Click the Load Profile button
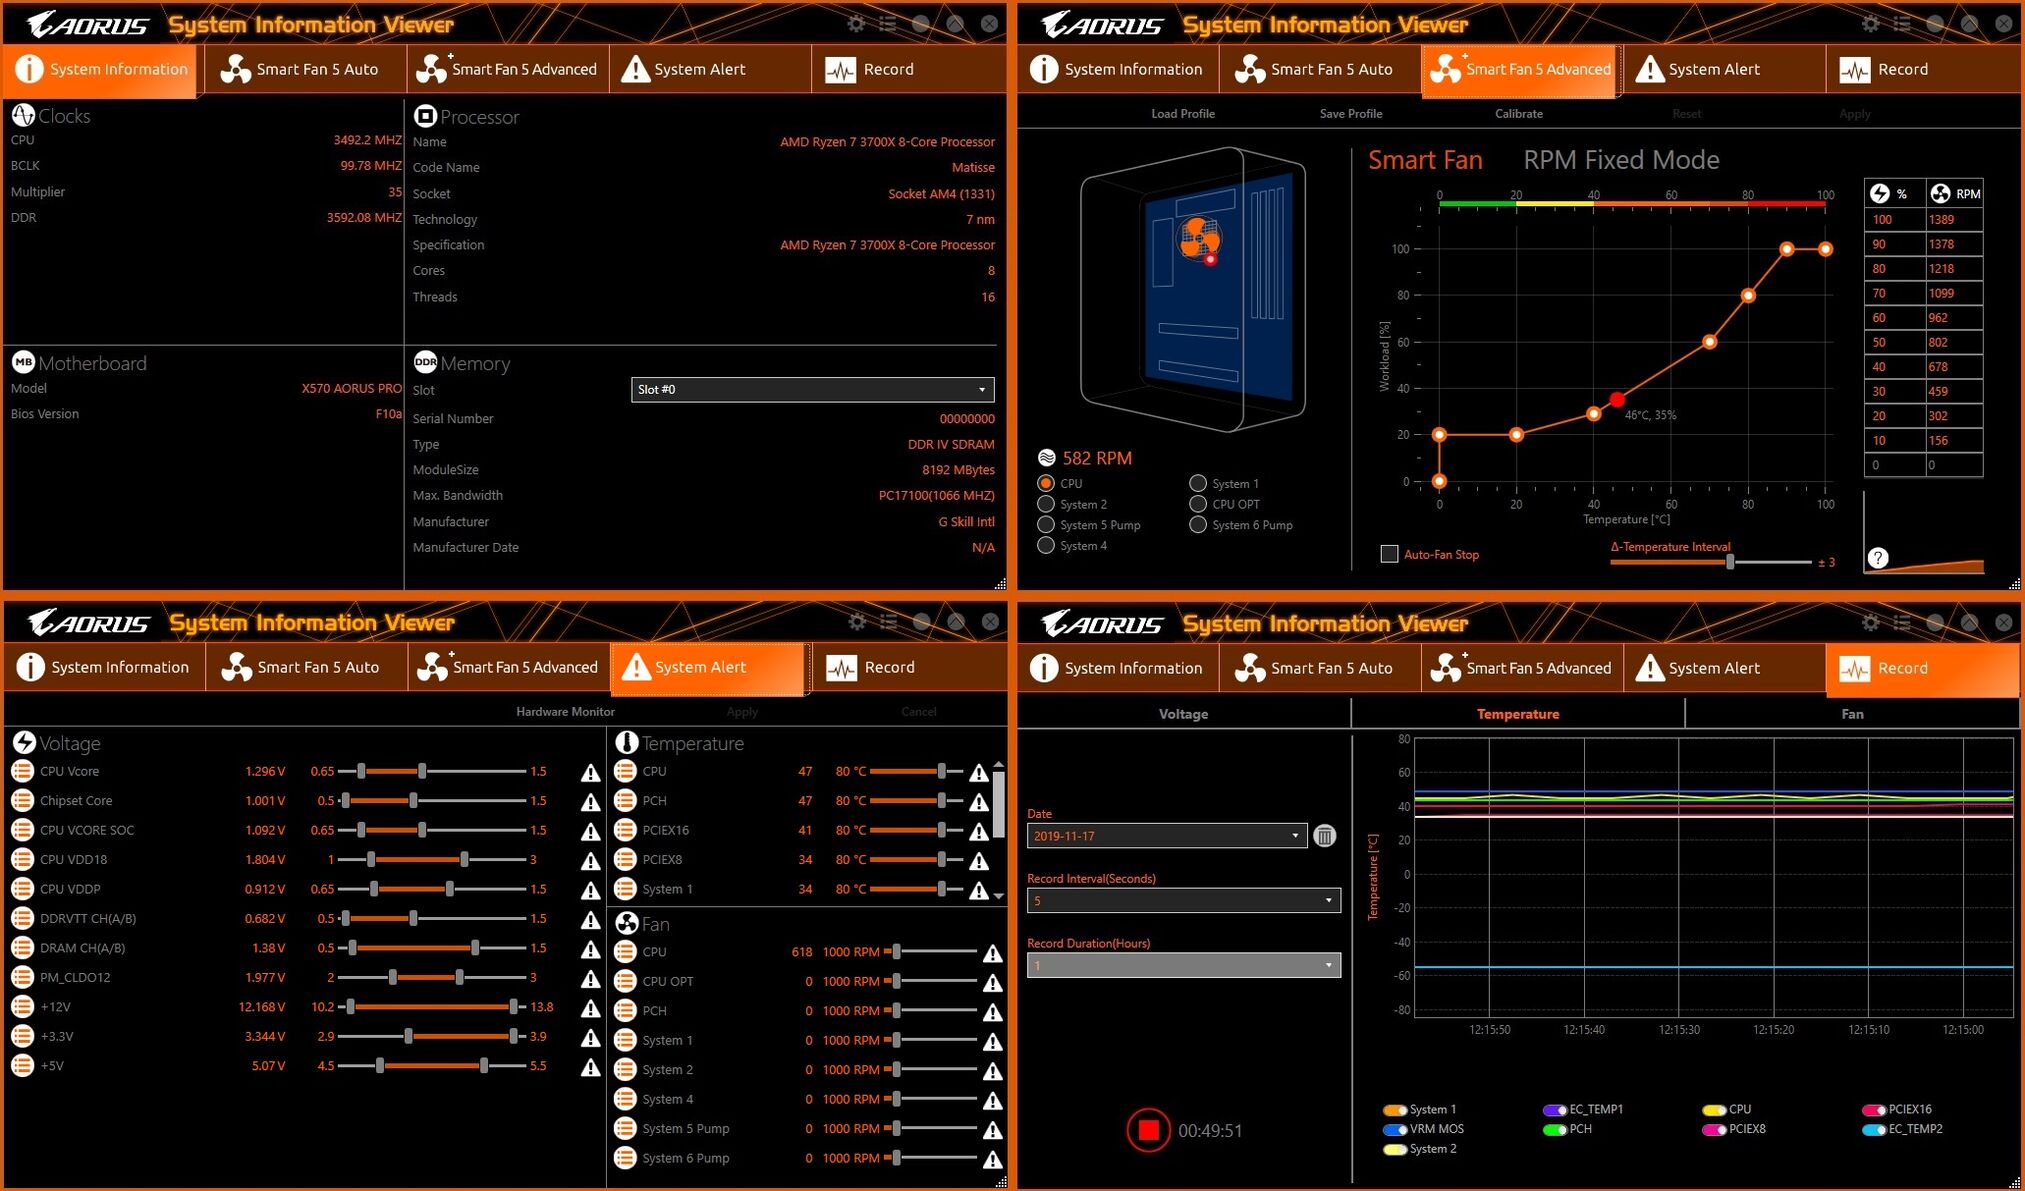 click(1183, 113)
